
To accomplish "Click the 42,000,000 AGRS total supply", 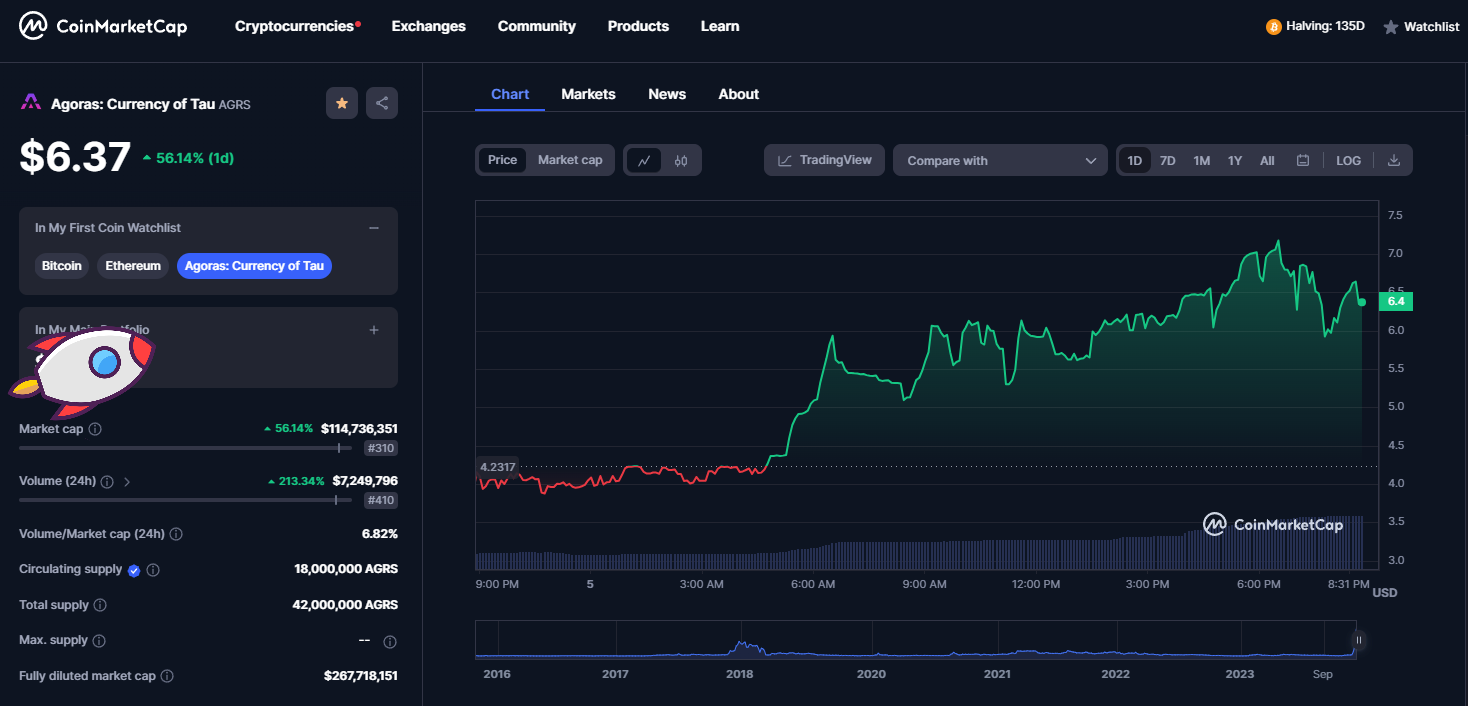I will [x=346, y=605].
